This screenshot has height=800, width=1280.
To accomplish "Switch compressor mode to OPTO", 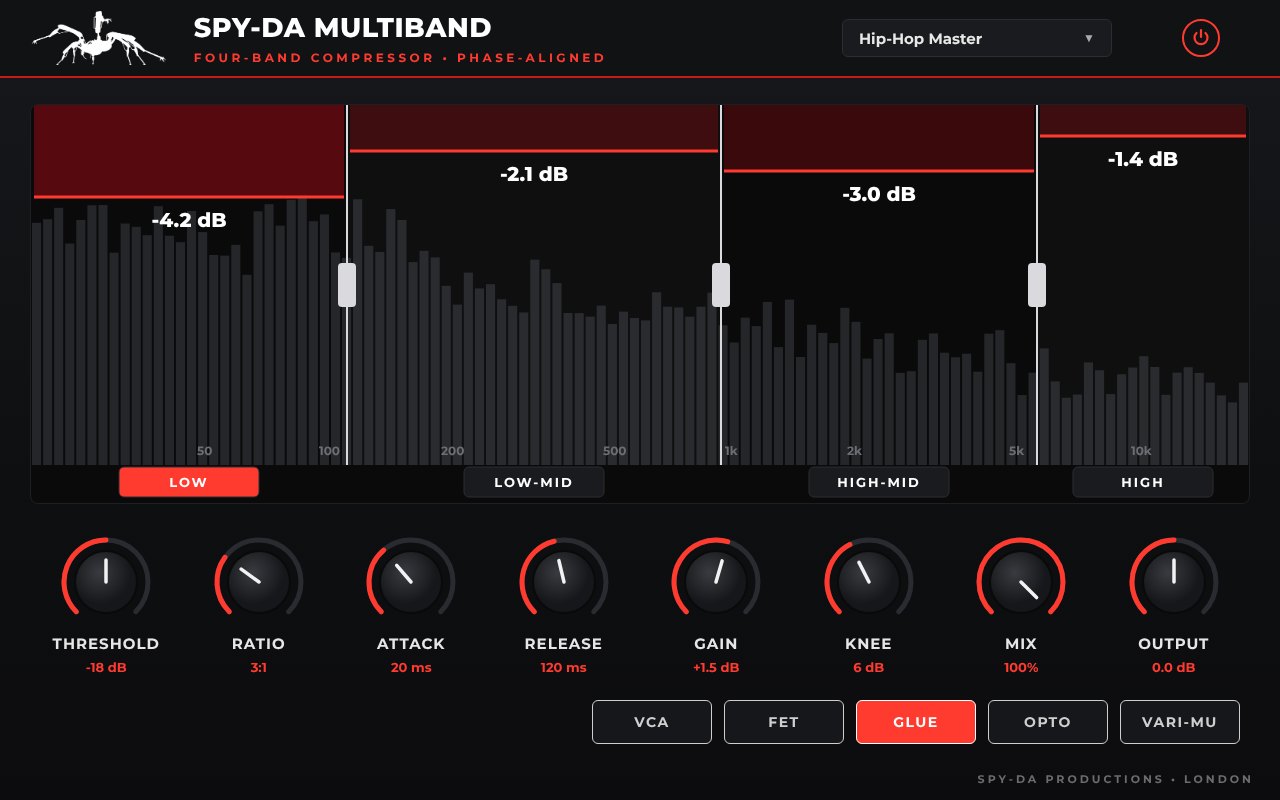I will coord(1048,722).
